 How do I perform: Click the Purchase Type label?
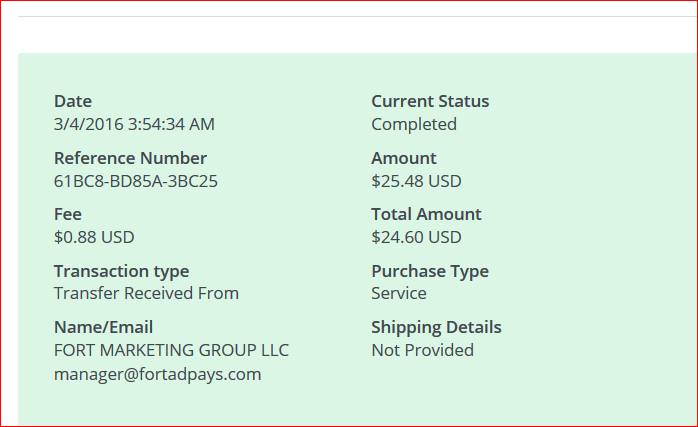430,271
